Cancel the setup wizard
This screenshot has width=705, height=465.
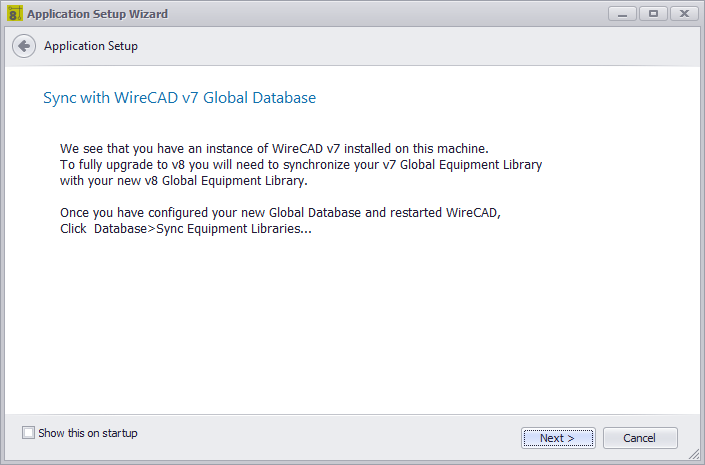pos(640,438)
